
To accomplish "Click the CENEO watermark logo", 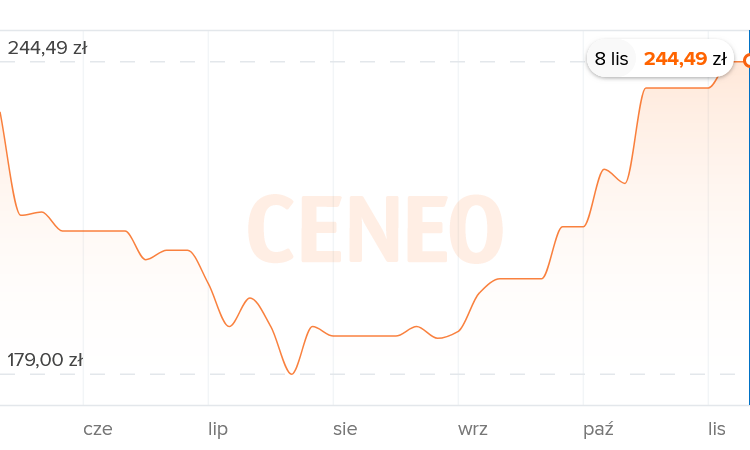I will coord(374,230).
